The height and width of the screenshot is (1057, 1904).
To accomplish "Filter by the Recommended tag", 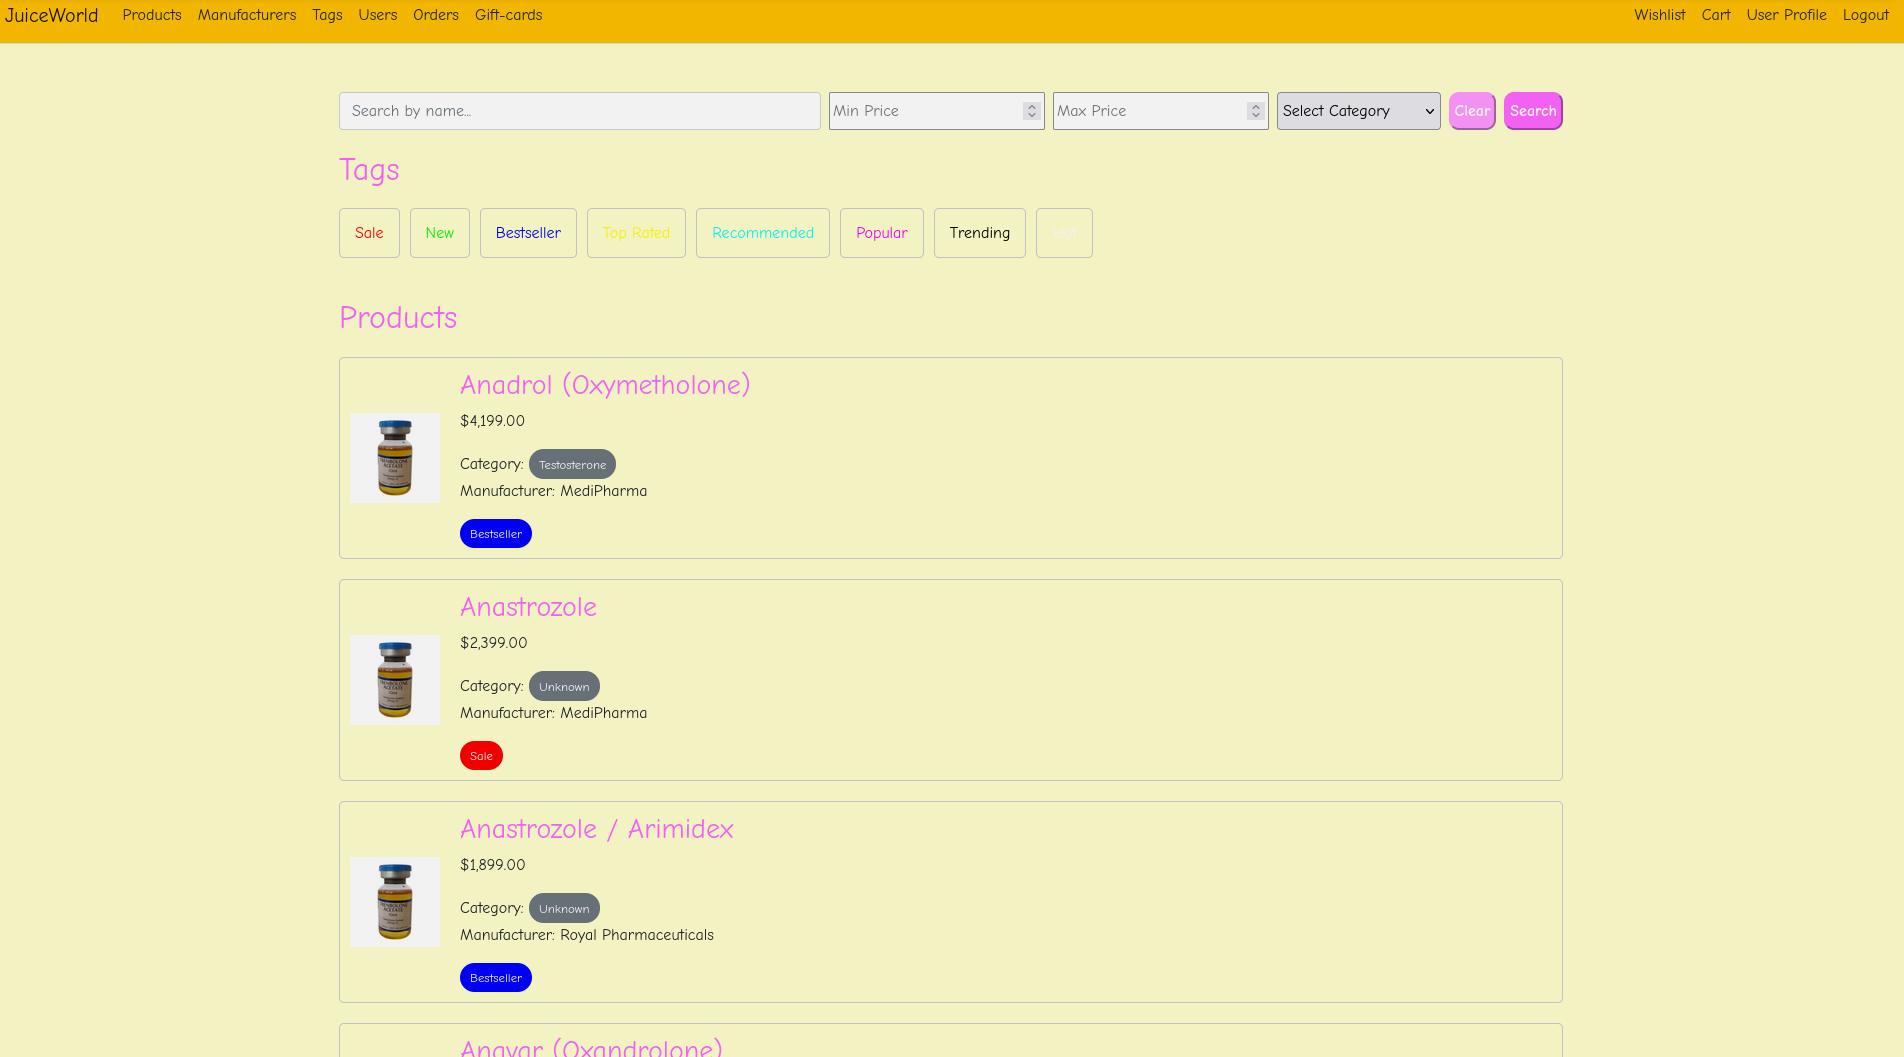I will point(763,233).
